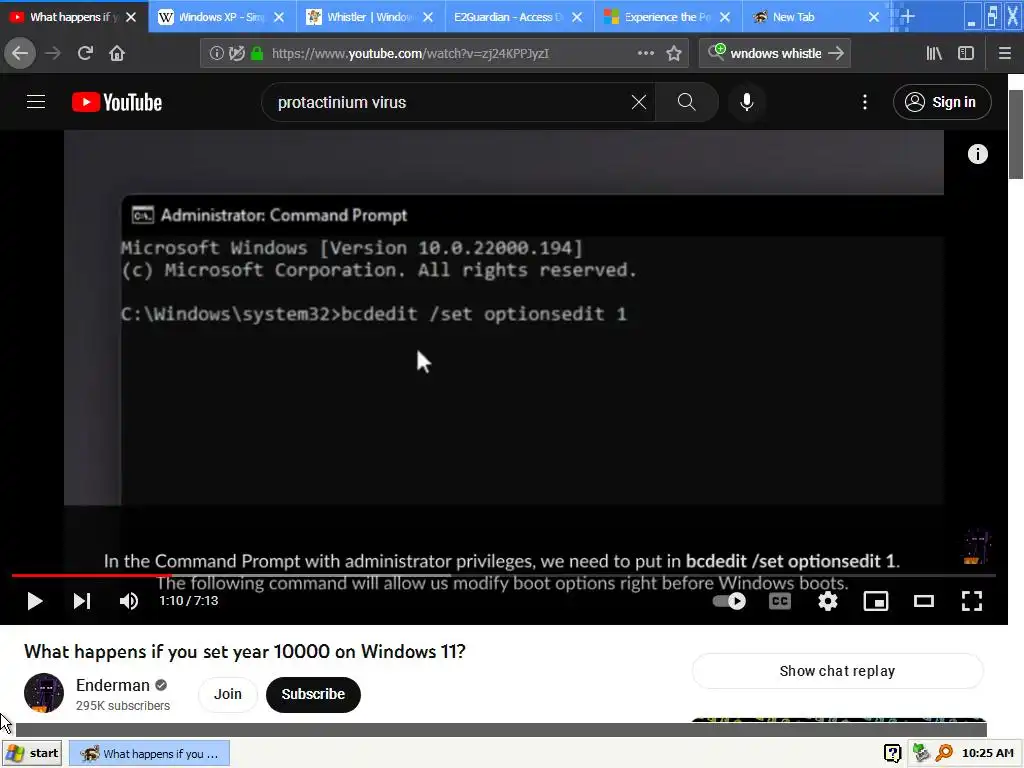
Task: Click the What happens if you taskbar button
Action: pyautogui.click(x=150, y=753)
